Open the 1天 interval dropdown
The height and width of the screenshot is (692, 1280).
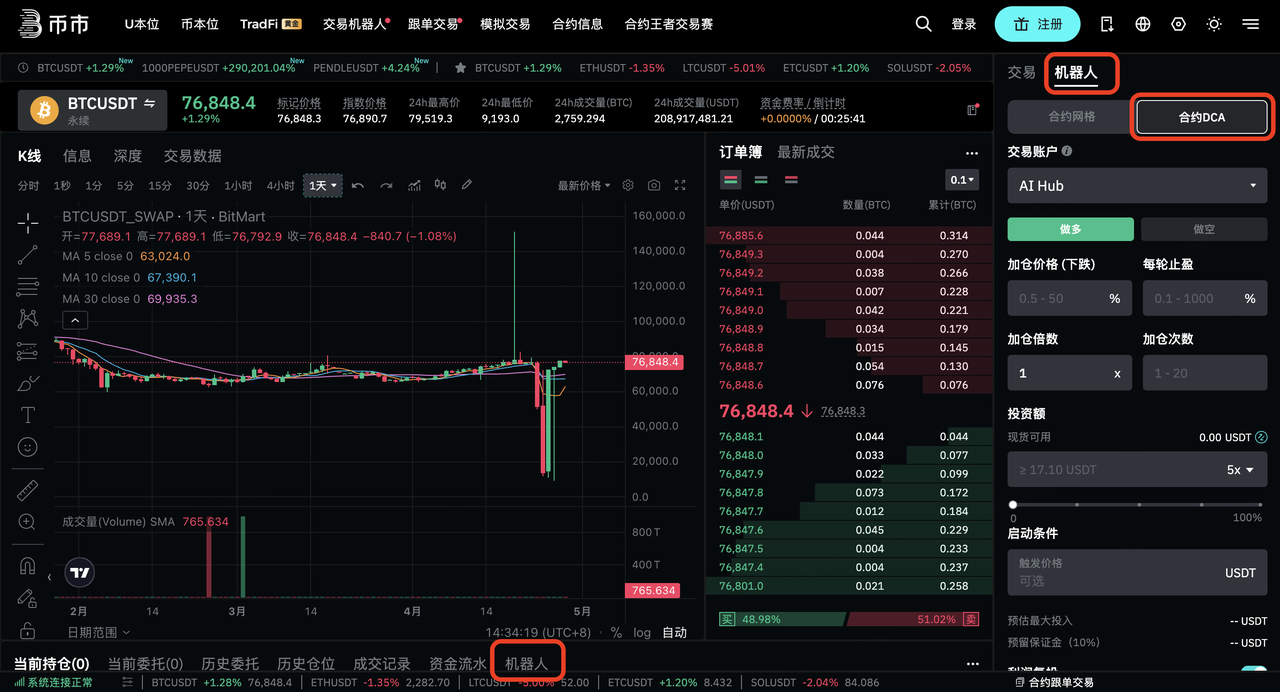tap(323, 186)
